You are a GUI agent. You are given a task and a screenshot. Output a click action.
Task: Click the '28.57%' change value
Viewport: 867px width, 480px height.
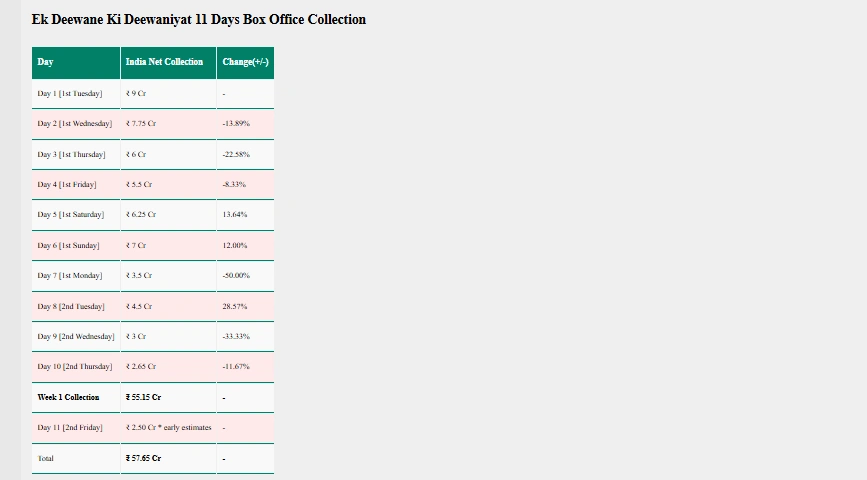[235, 307]
